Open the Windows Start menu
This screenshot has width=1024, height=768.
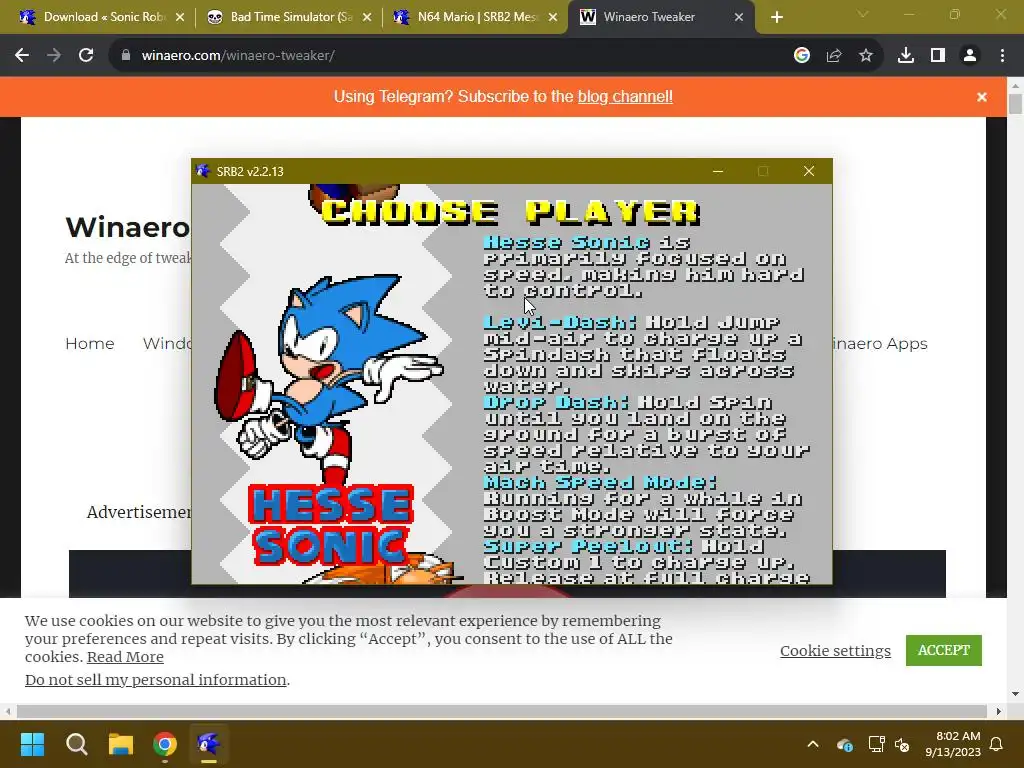point(32,744)
